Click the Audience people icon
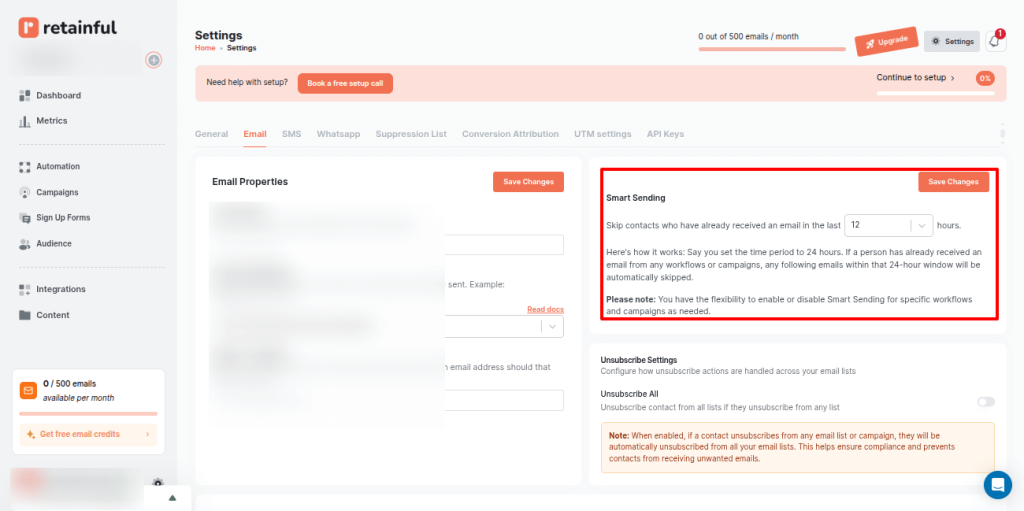The image size is (1024, 511). click(x=25, y=244)
